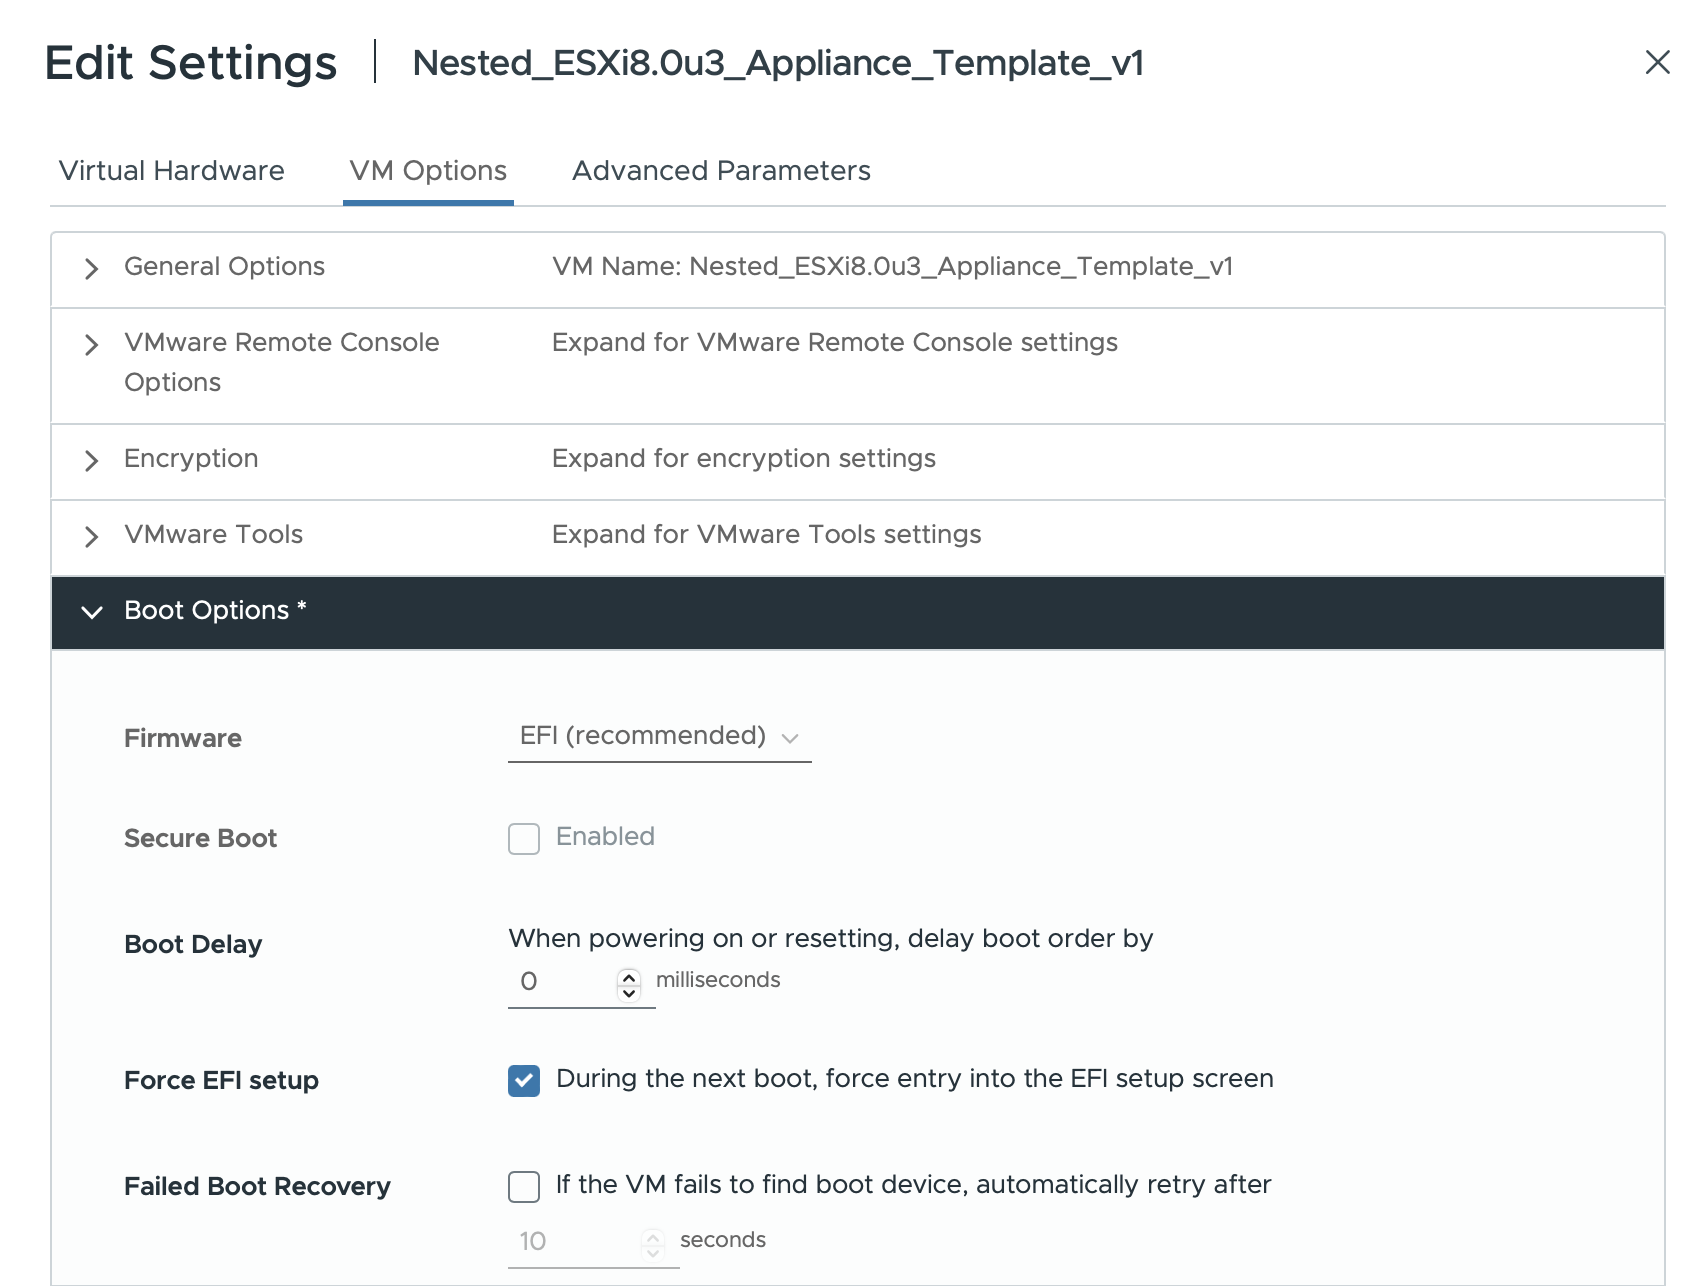Close the Edit Settings dialog
The height and width of the screenshot is (1286, 1698).
point(1657,62)
